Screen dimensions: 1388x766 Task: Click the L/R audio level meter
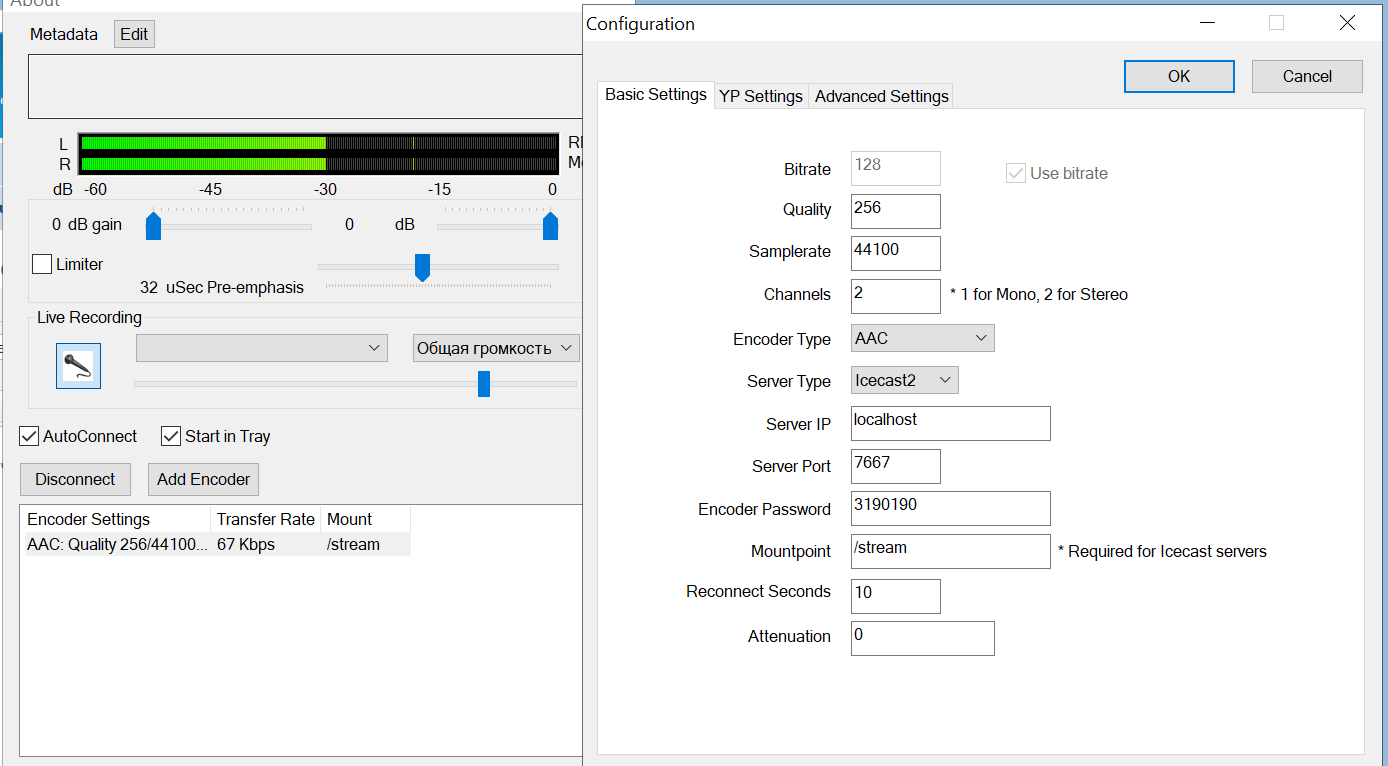coord(318,153)
